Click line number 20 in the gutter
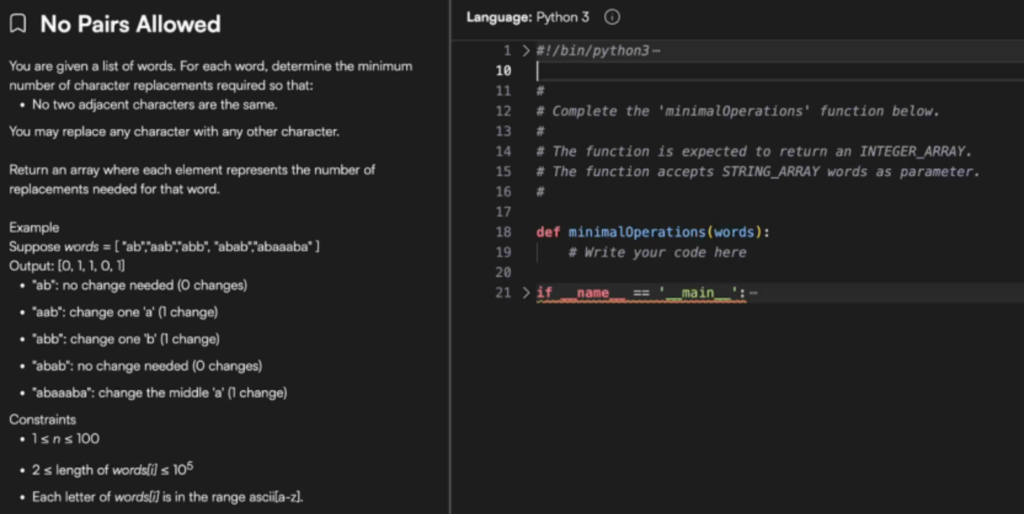The height and width of the screenshot is (514, 1024). point(503,272)
